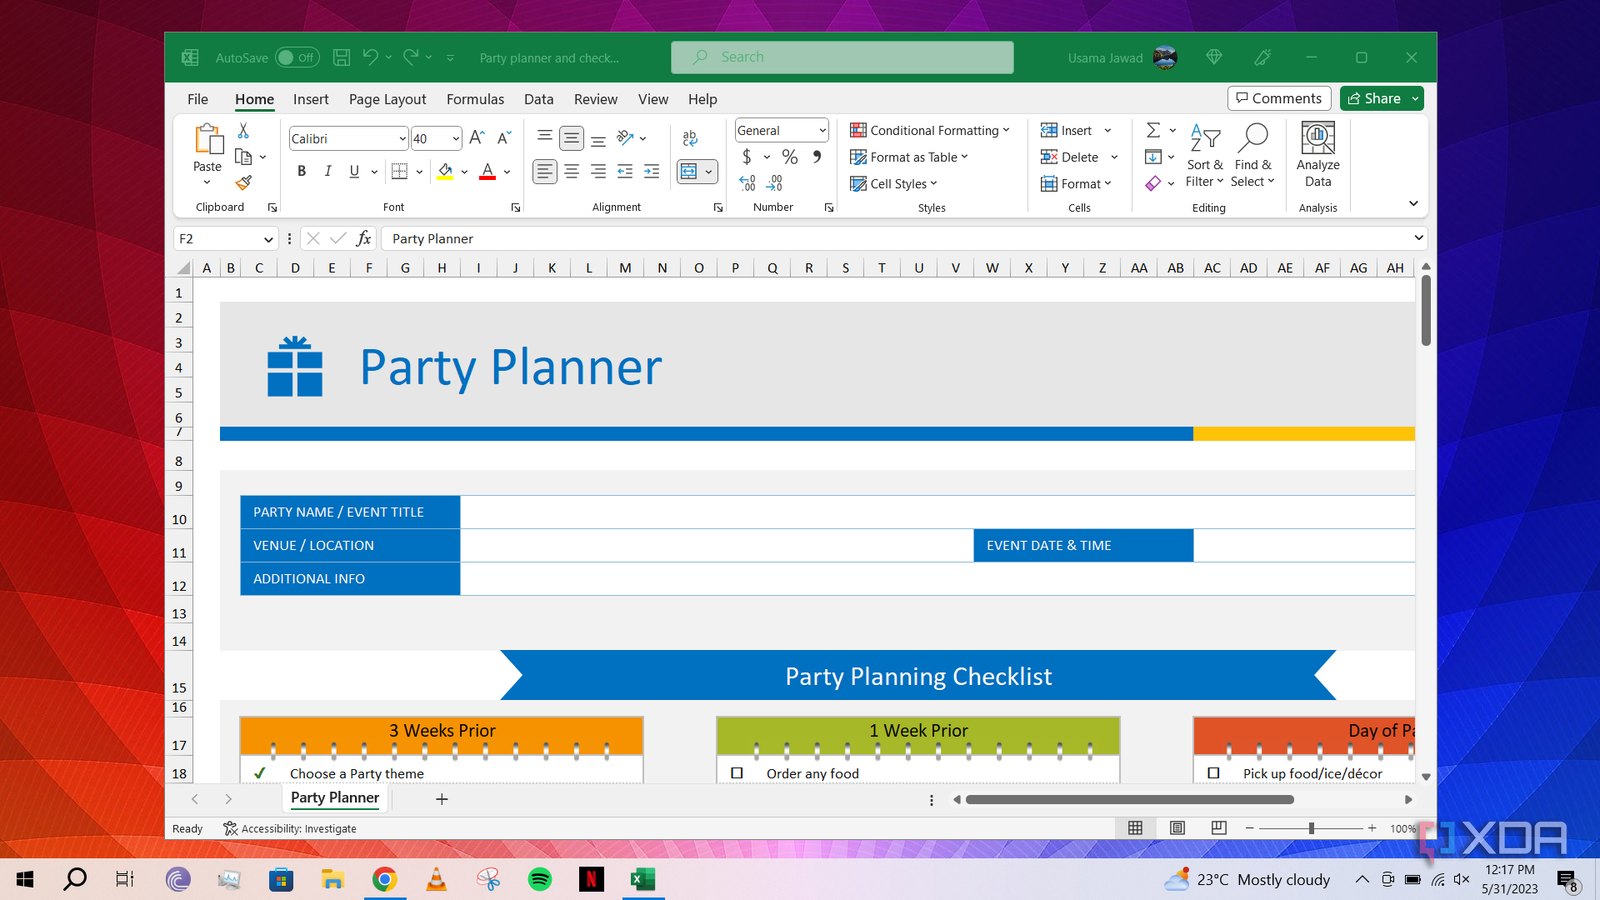
Task: Switch to the Formulas ribbon tab
Action: [x=475, y=99]
